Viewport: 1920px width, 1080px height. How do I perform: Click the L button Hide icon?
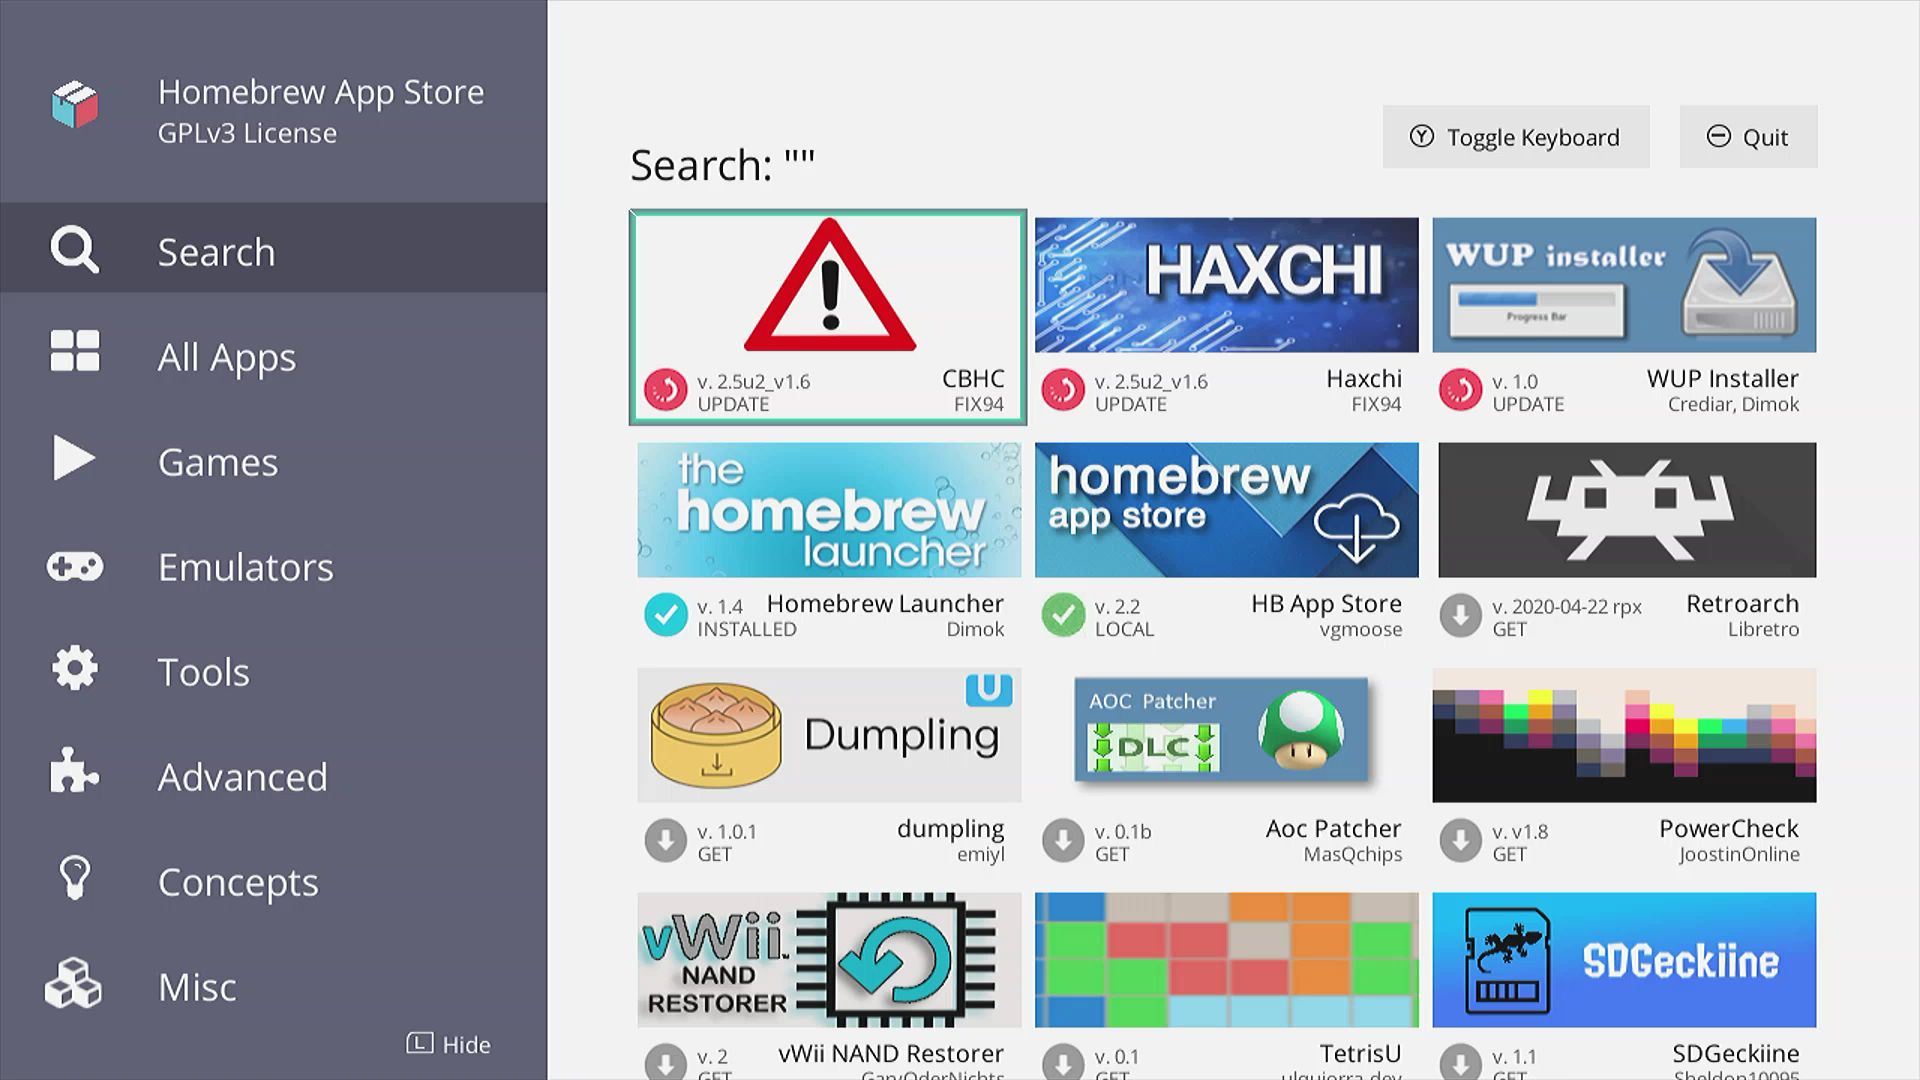(x=420, y=1043)
